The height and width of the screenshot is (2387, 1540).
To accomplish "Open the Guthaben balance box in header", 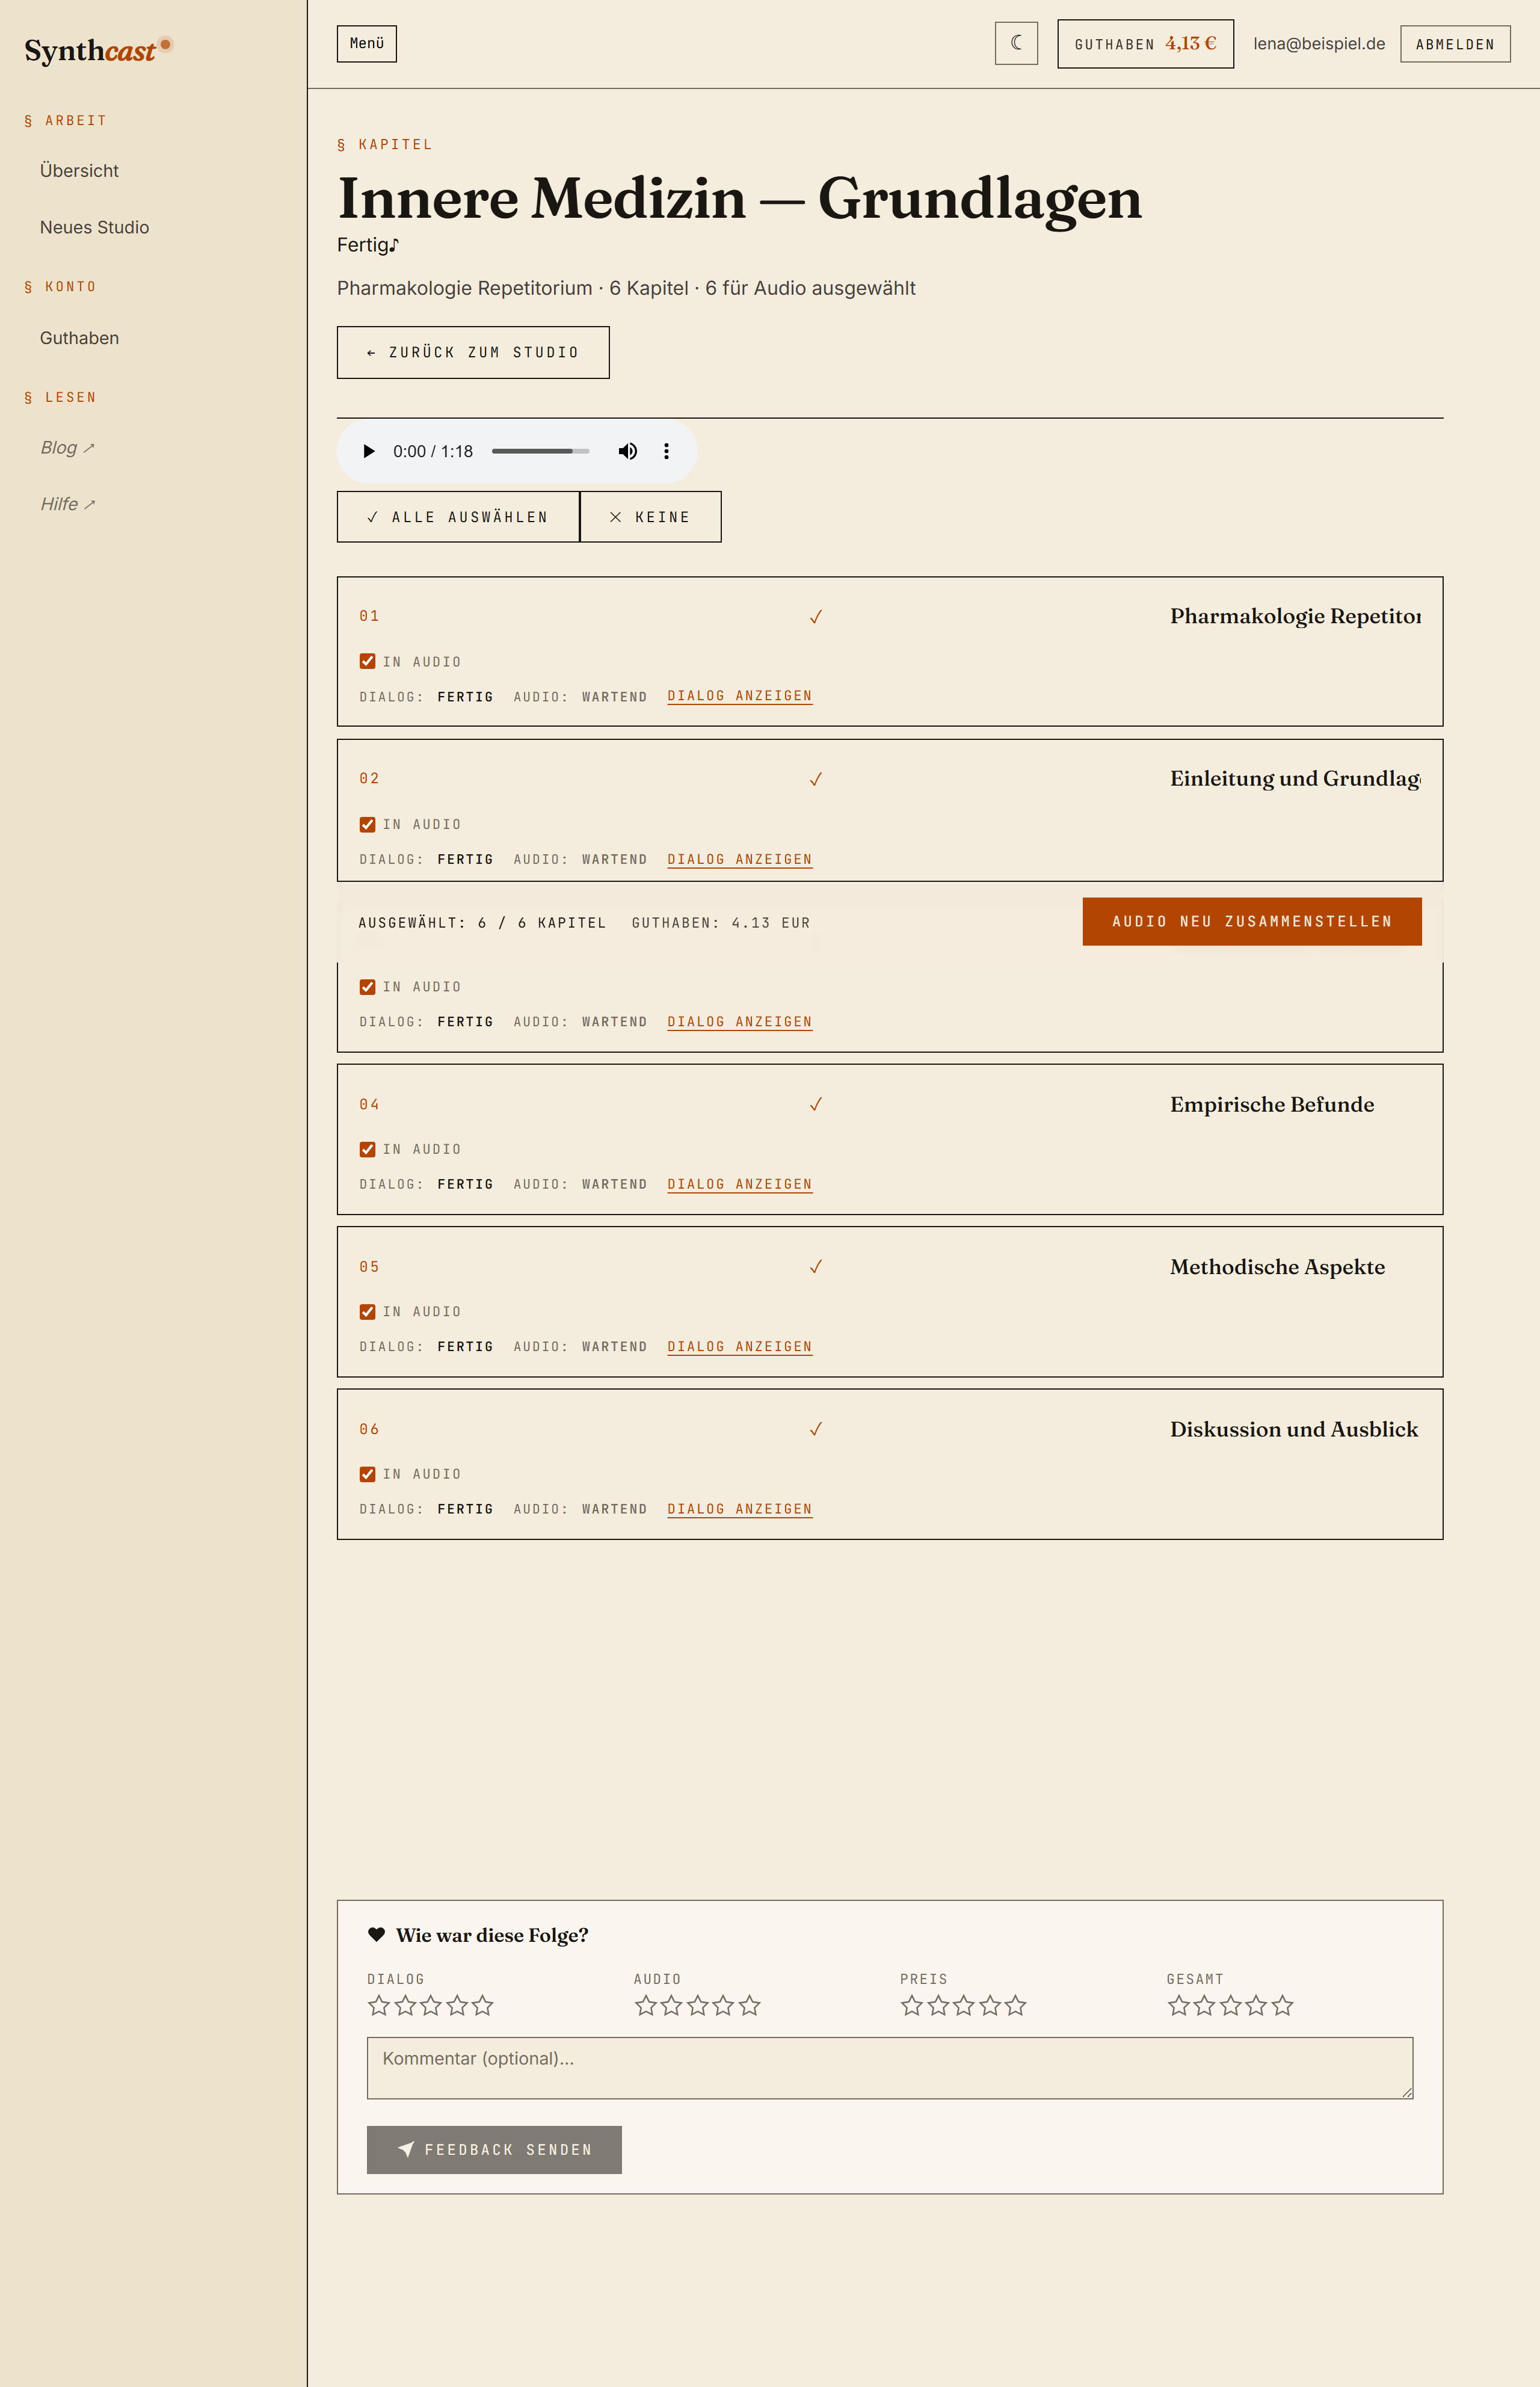I will coord(1145,44).
